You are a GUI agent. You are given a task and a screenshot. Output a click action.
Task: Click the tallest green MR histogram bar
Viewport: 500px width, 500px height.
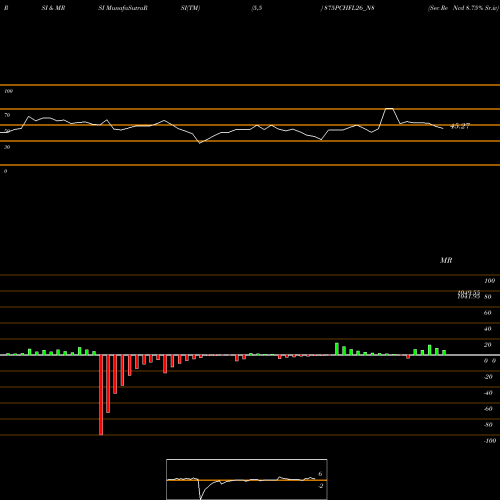(x=337, y=349)
